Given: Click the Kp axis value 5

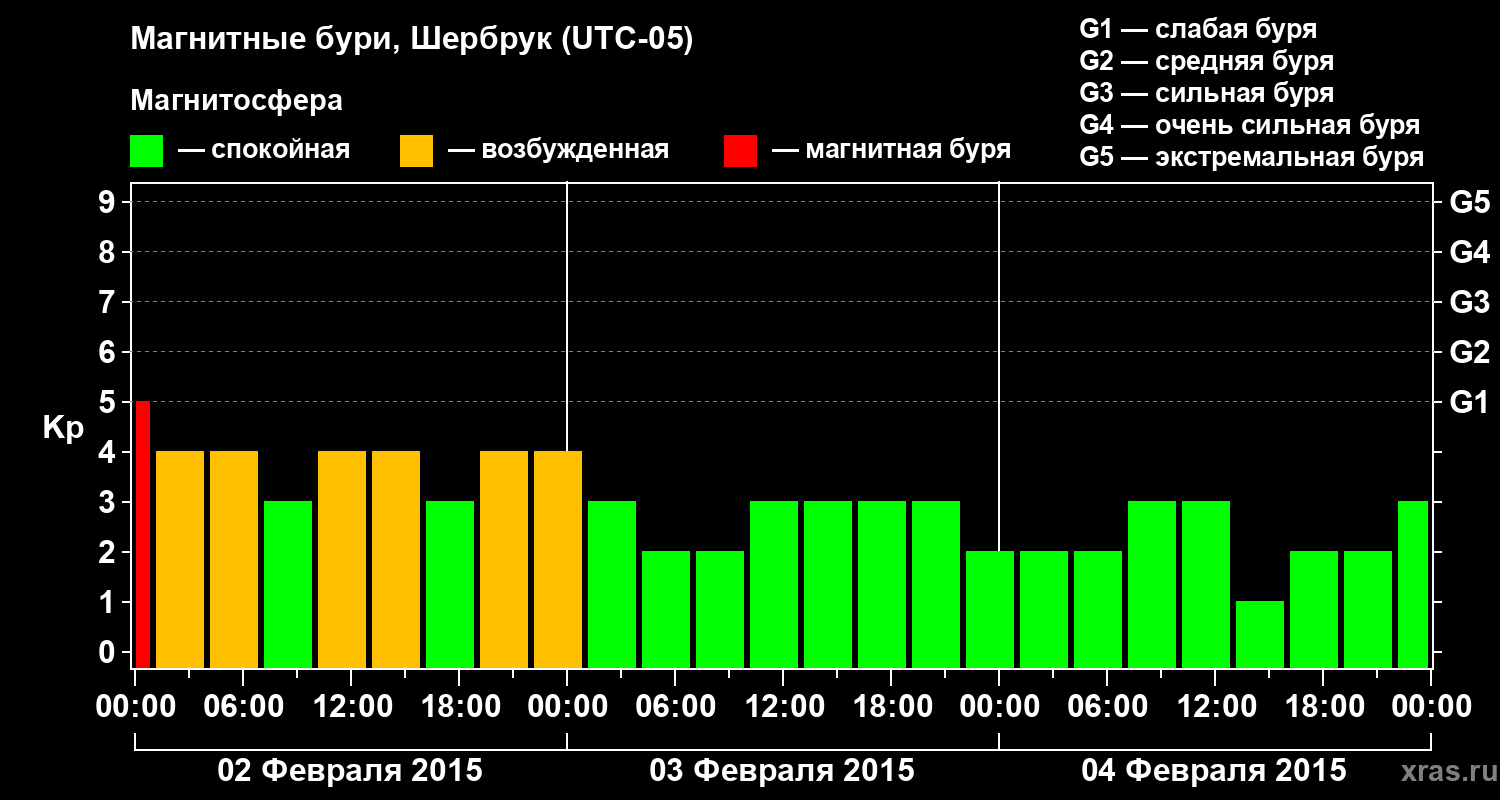Looking at the screenshot, I should tap(108, 402).
